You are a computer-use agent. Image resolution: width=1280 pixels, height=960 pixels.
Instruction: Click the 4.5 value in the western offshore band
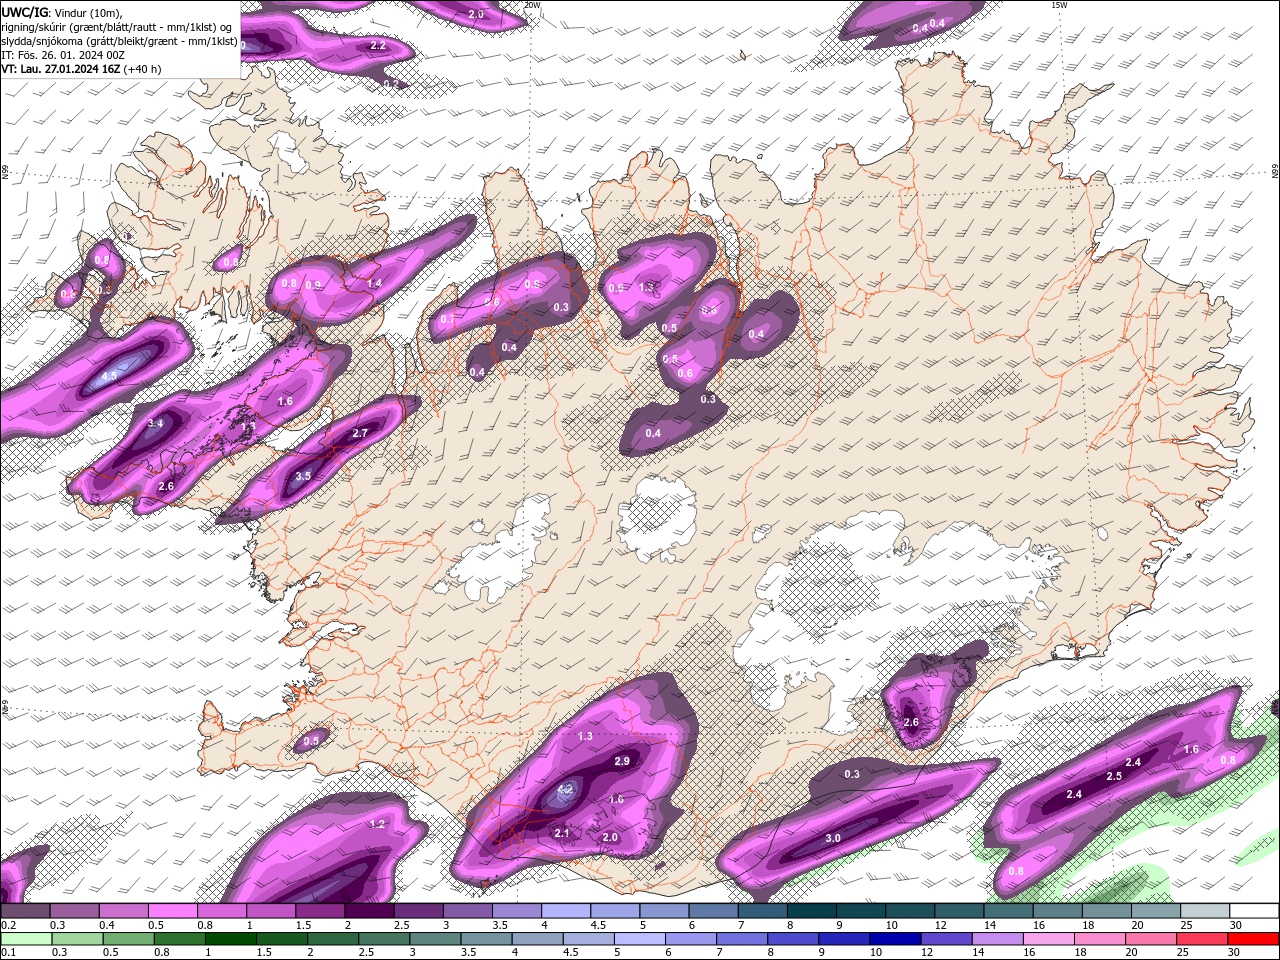(x=110, y=375)
